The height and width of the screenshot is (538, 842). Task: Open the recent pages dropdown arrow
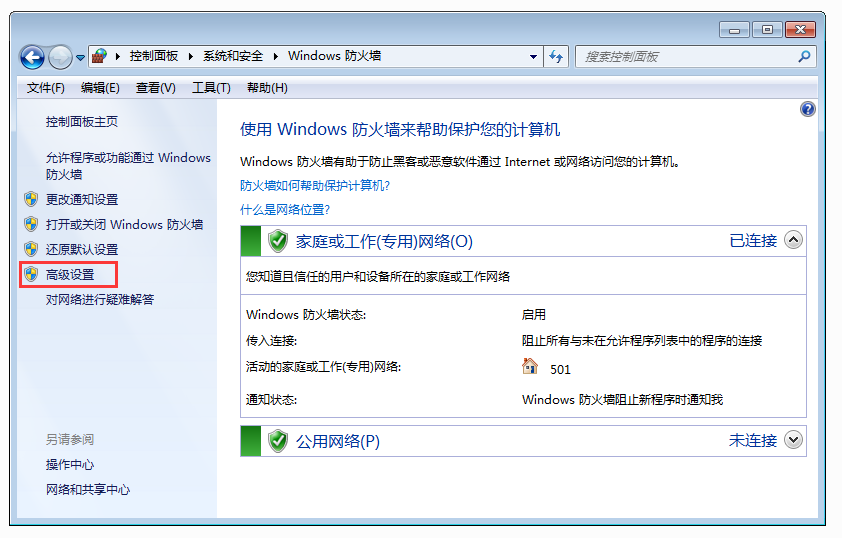pos(81,57)
